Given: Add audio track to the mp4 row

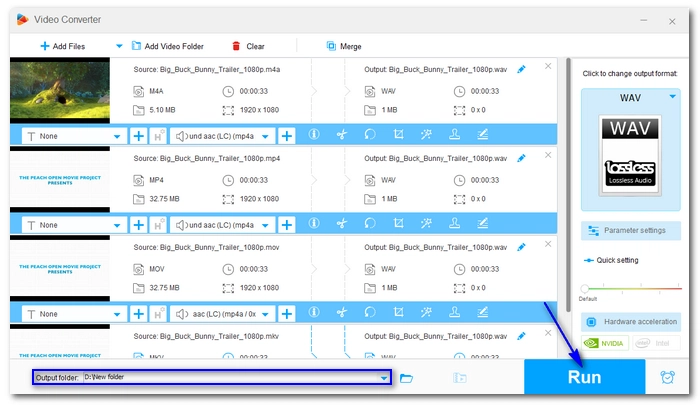Looking at the screenshot, I should tap(287, 225).
